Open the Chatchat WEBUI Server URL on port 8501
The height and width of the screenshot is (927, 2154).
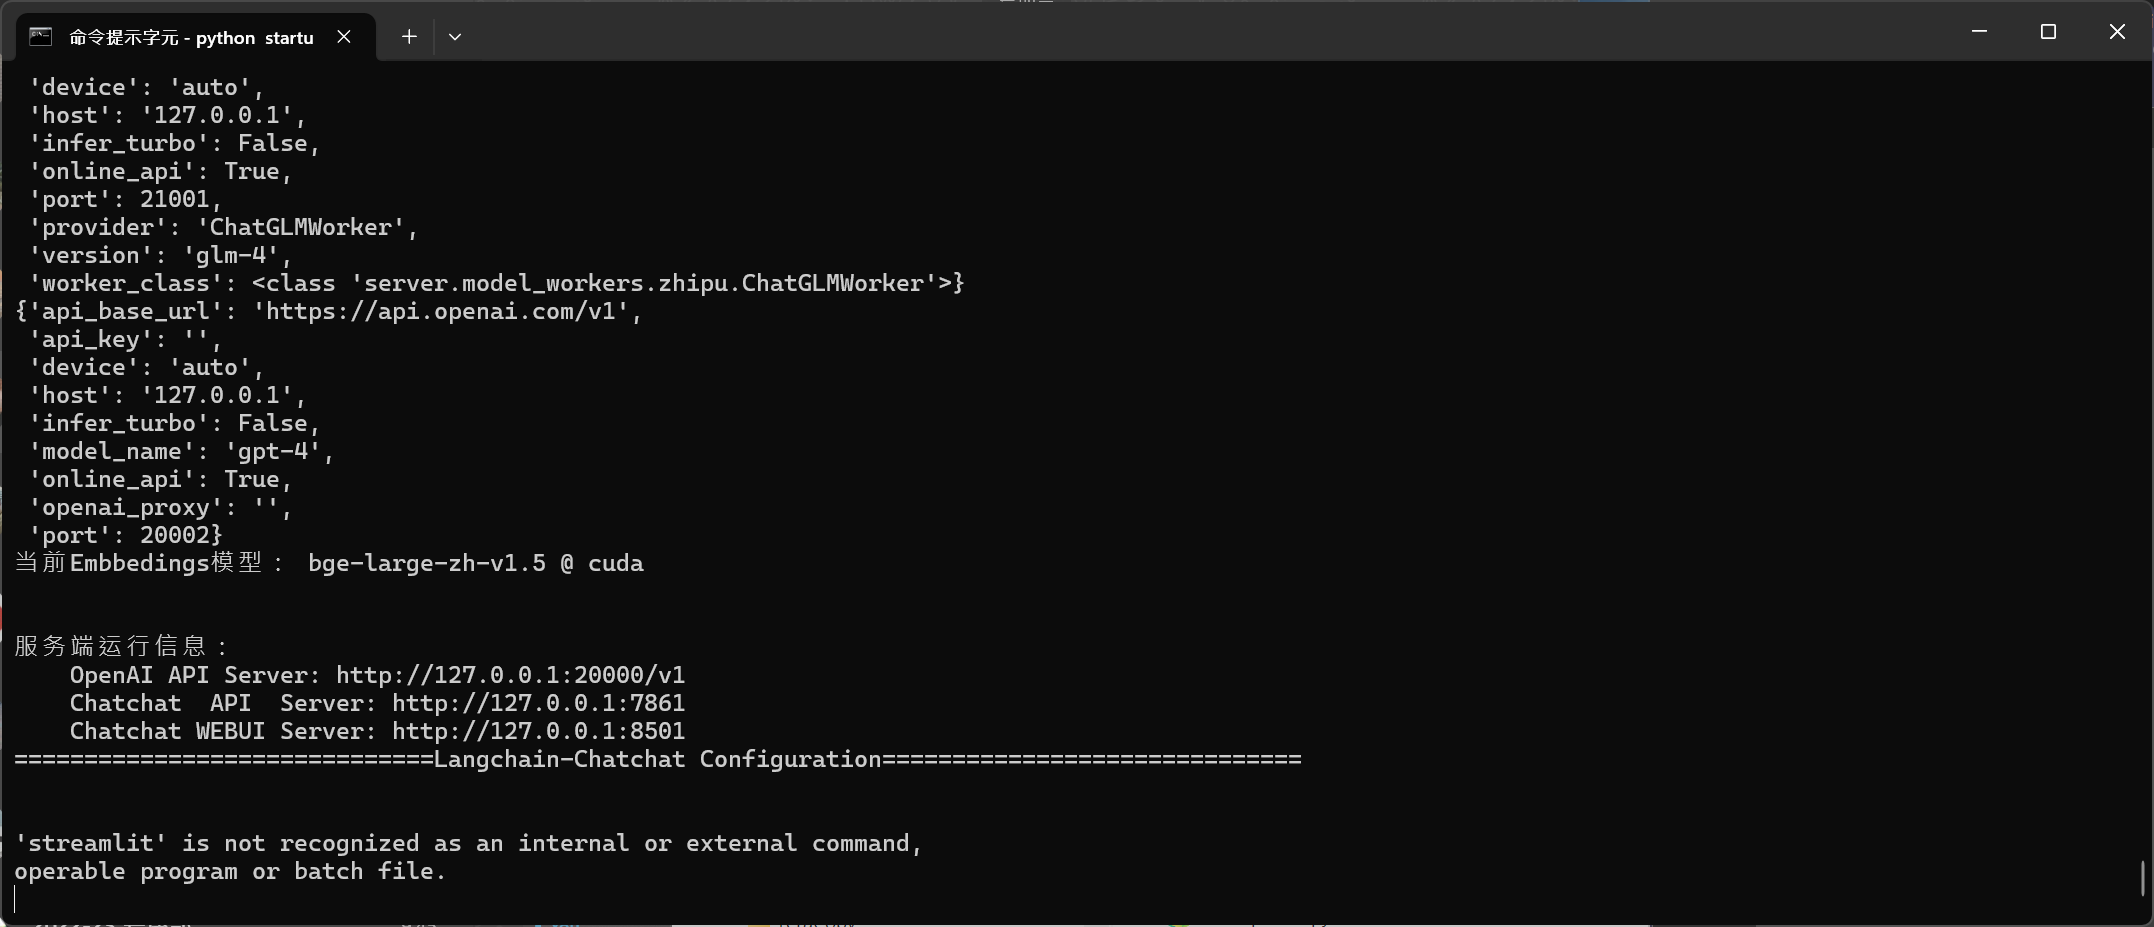tap(538, 731)
